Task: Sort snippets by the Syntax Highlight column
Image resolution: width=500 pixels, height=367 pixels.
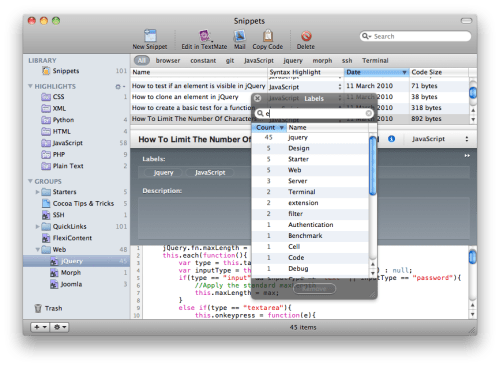Action: pos(305,72)
